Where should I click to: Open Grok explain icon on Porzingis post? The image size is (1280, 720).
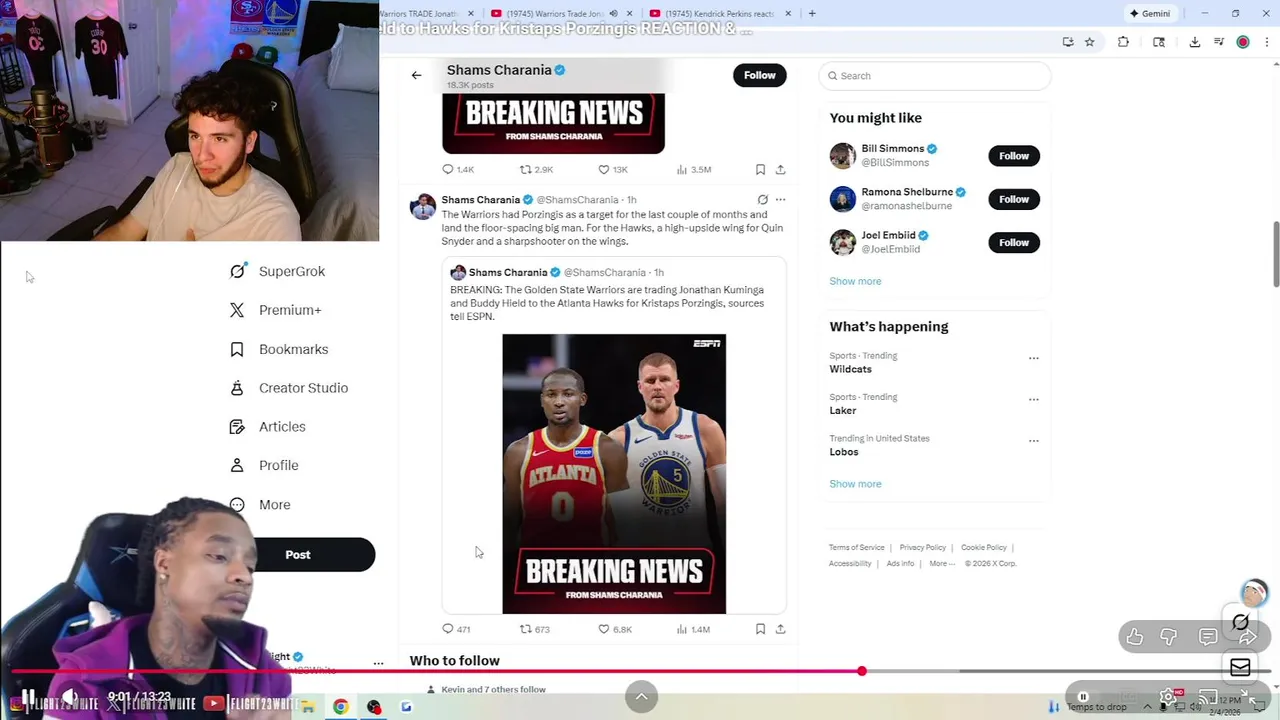[762, 200]
